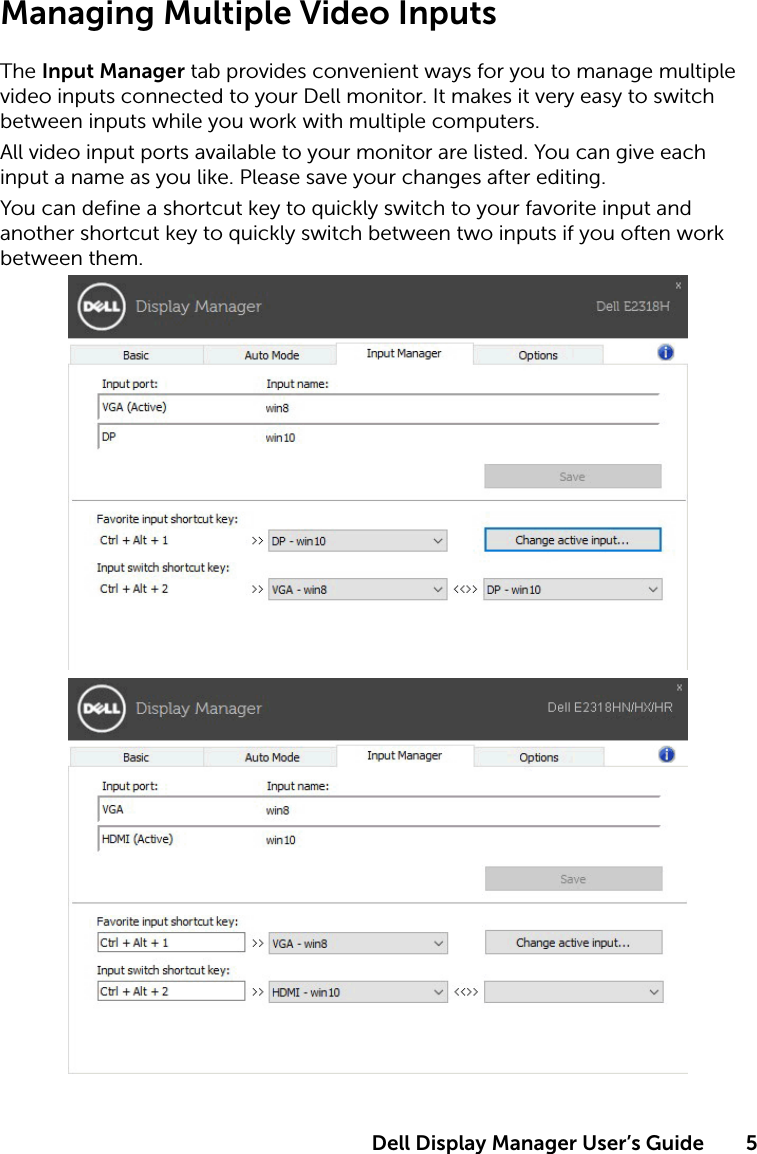This screenshot has width=757, height=1154.
Task: Click the Dell logo in the Dell E2318H window
Action: coord(100,306)
